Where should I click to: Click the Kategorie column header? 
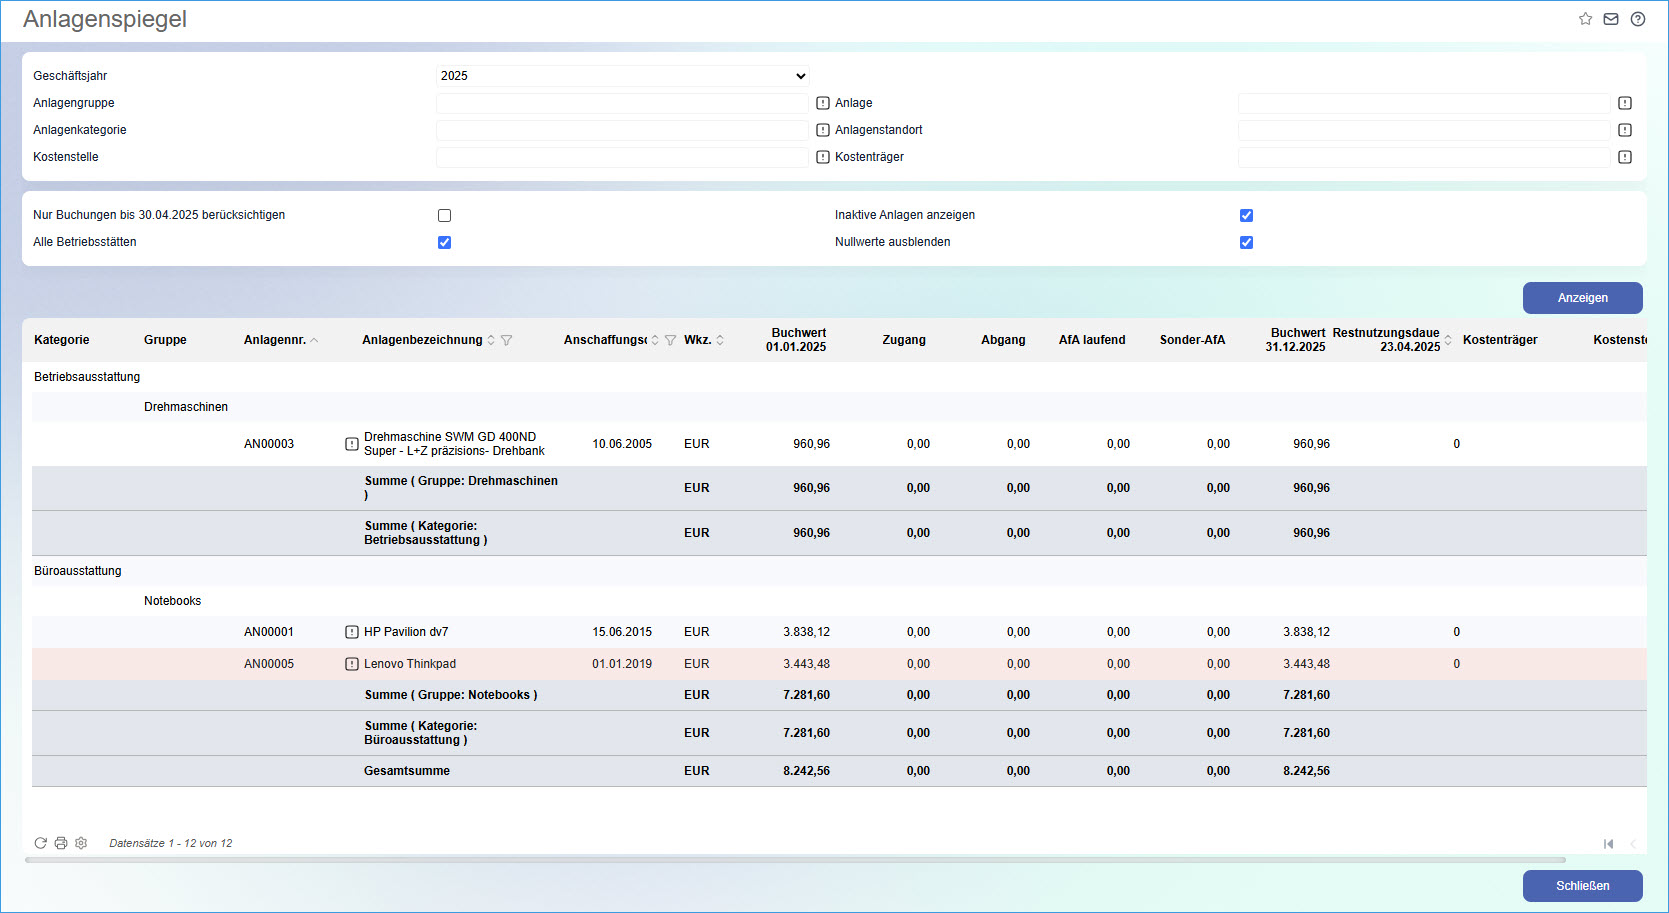(x=62, y=340)
